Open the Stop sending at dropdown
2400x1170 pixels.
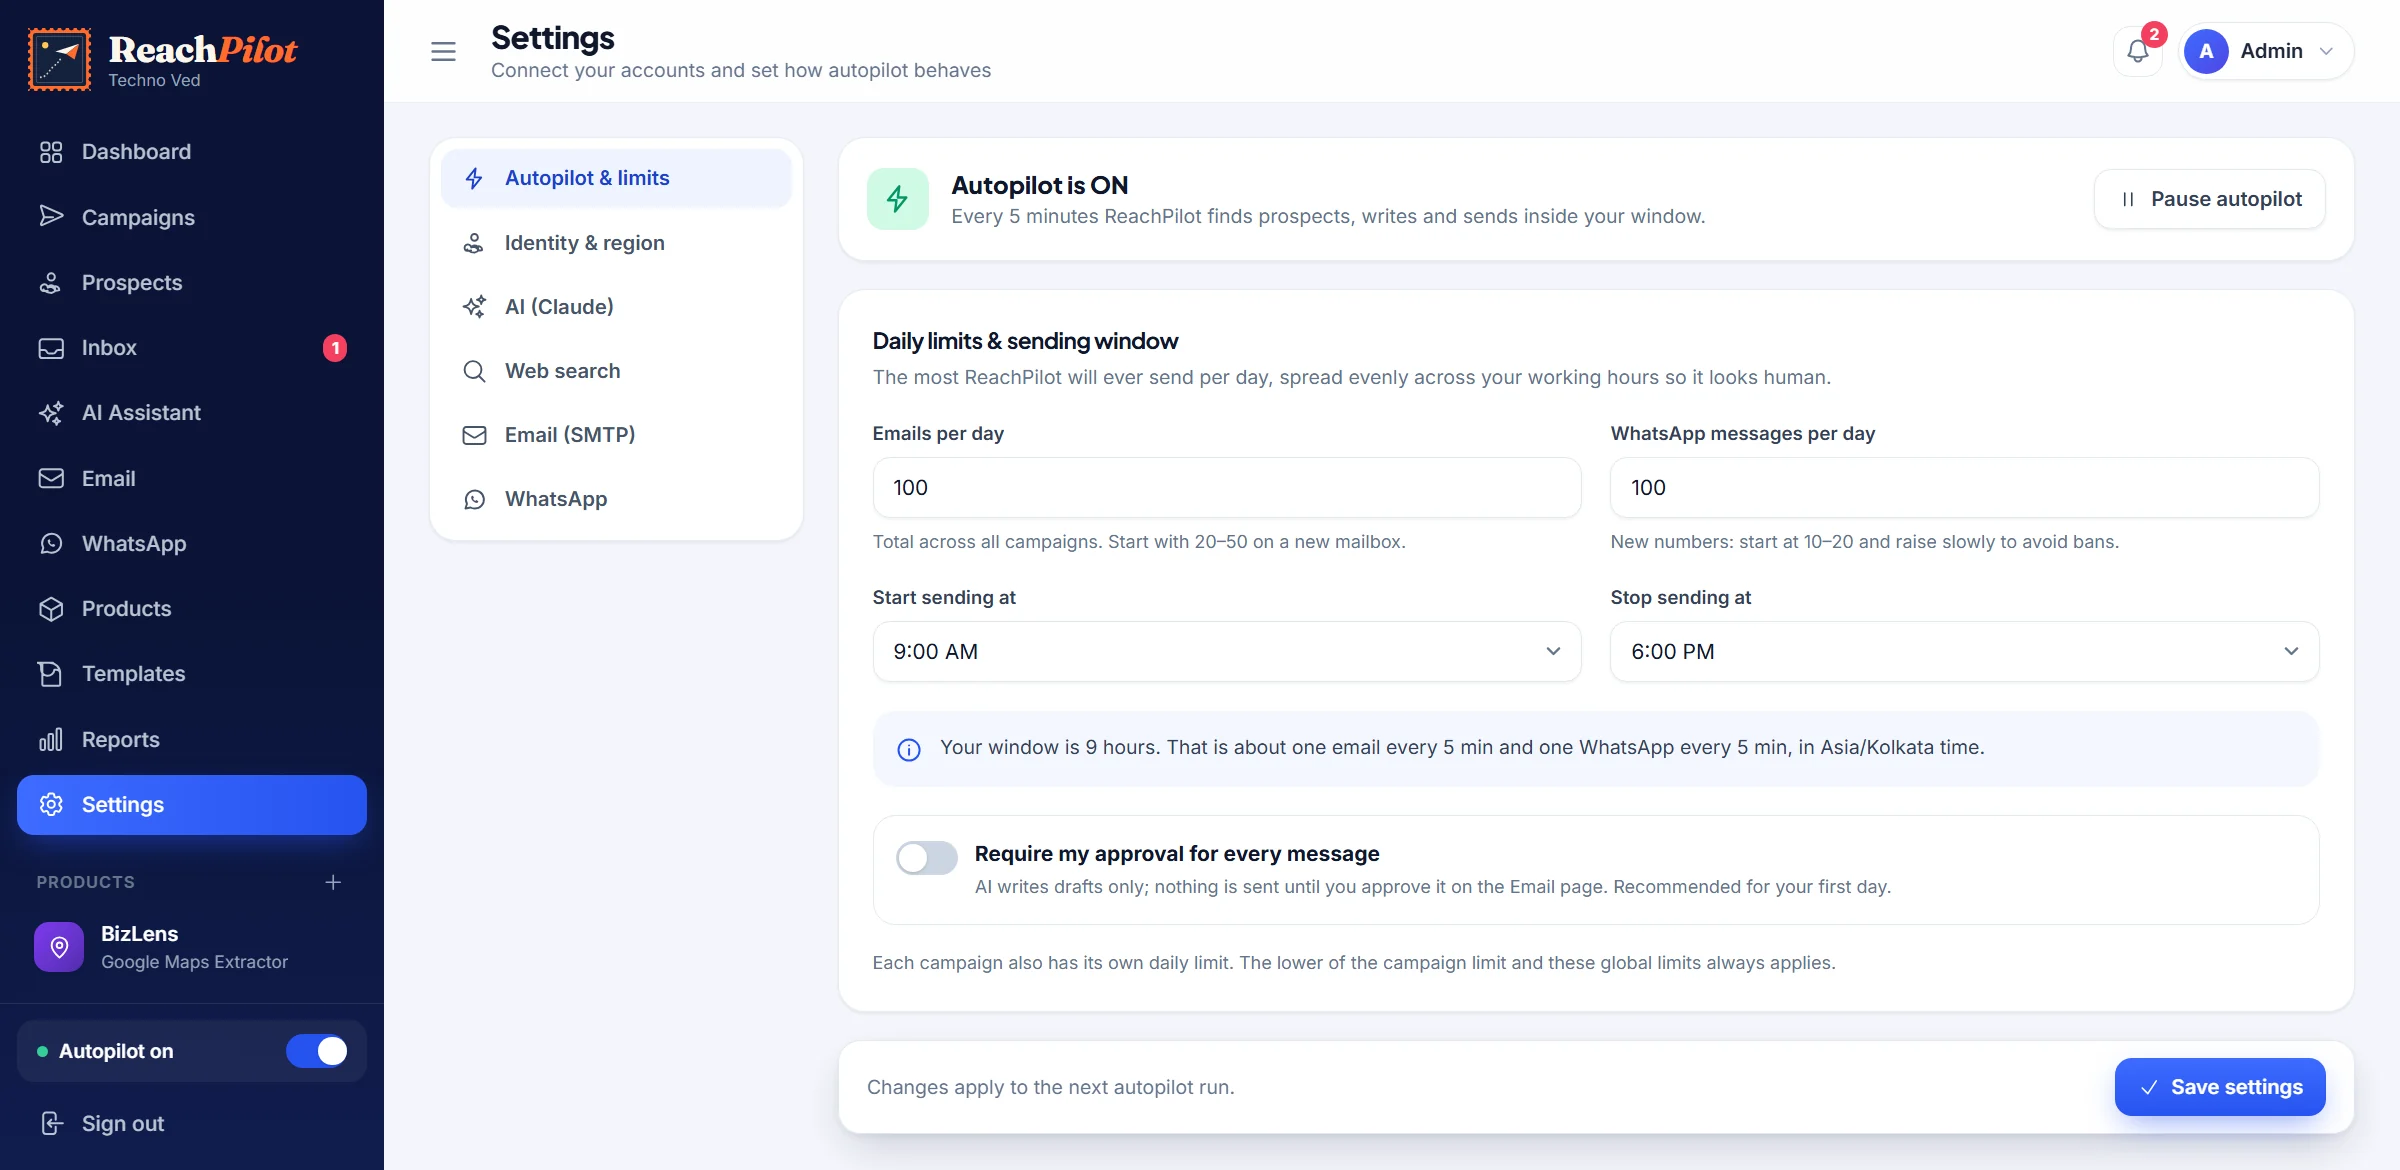point(1964,652)
